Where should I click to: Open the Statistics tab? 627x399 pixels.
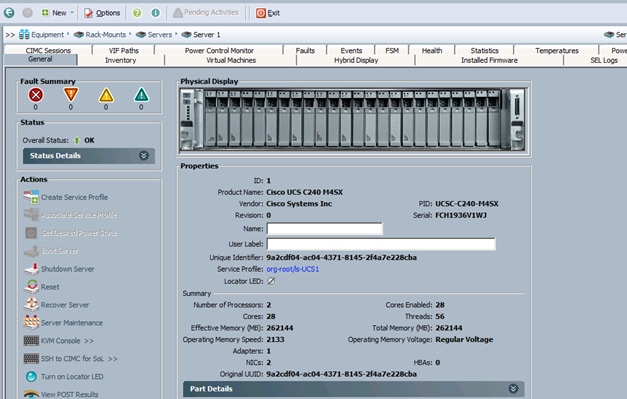tap(484, 50)
